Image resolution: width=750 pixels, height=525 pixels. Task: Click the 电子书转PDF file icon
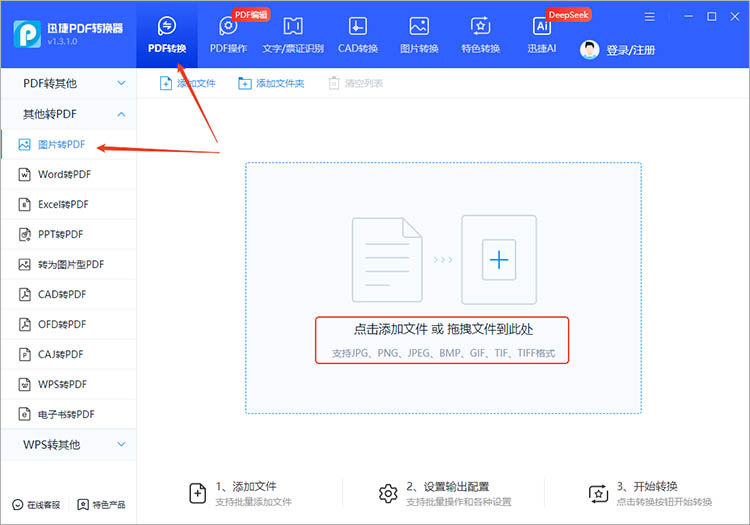point(24,414)
